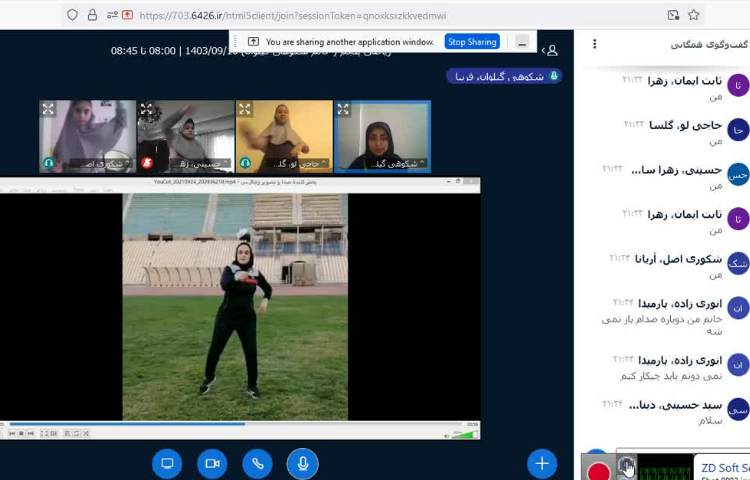
Task: Click the message 'خانم من دوباره صدام باز نمی شه'
Action: [x=662, y=325]
